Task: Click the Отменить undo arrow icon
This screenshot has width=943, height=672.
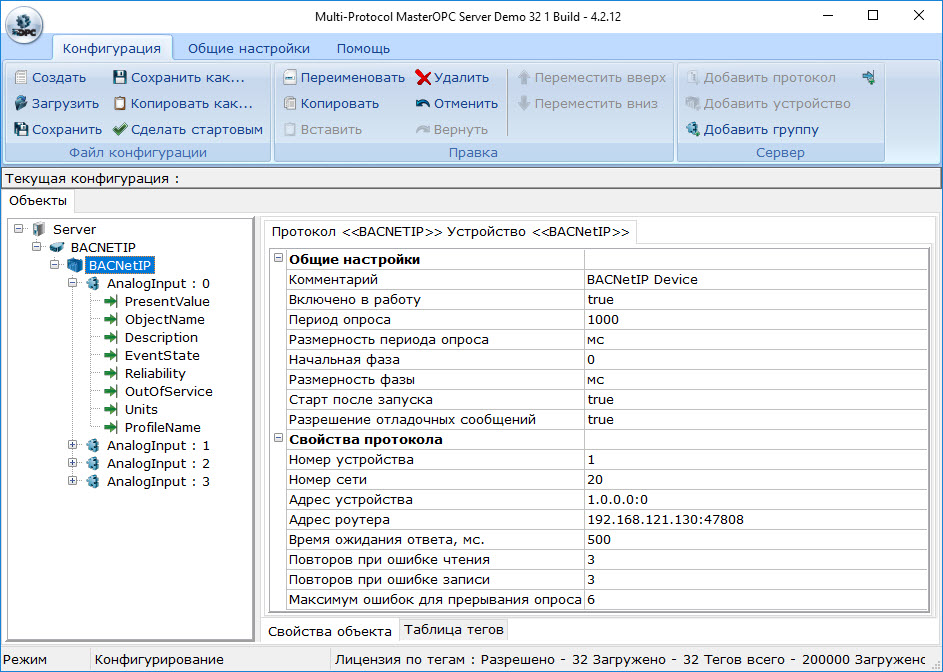Action: [x=423, y=103]
